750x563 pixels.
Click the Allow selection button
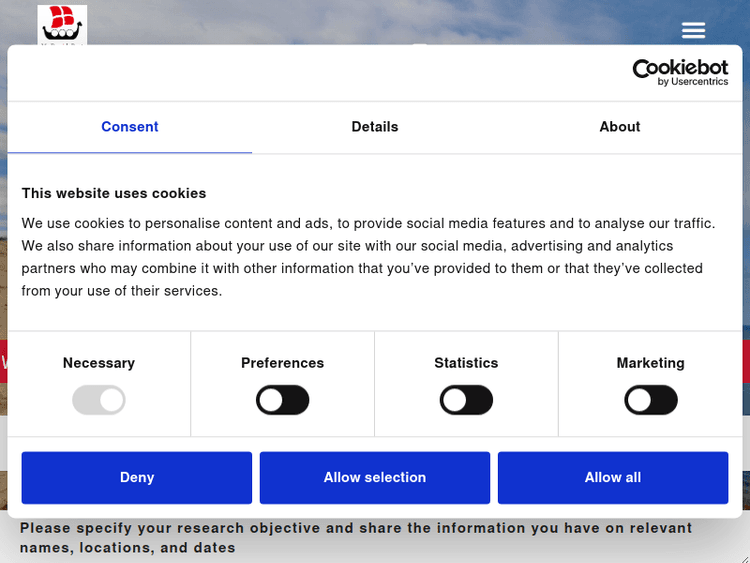coord(375,478)
